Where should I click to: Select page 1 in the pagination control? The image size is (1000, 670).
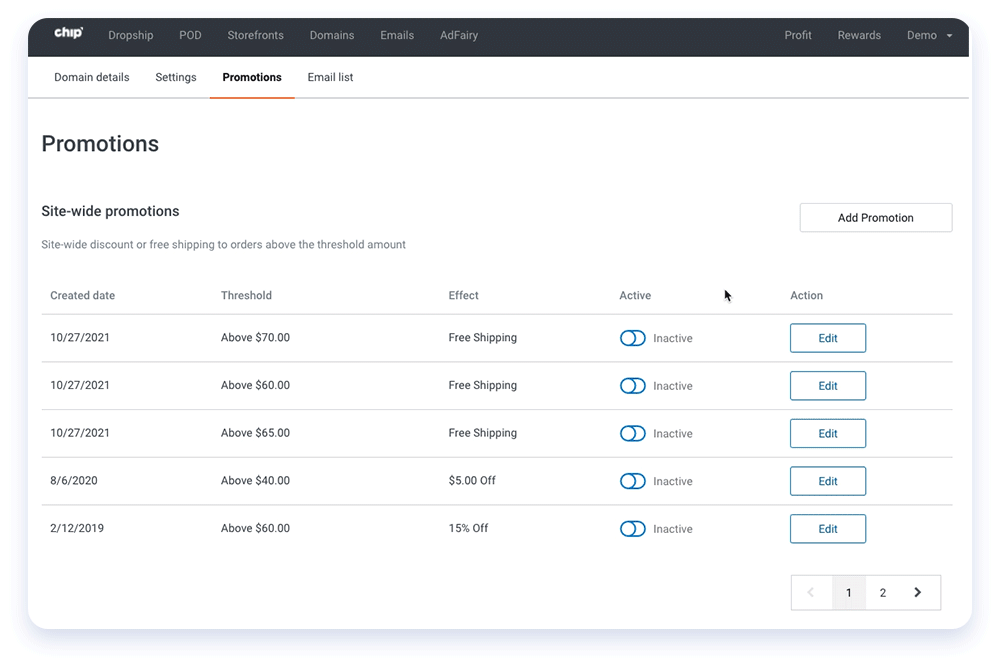coord(849,592)
